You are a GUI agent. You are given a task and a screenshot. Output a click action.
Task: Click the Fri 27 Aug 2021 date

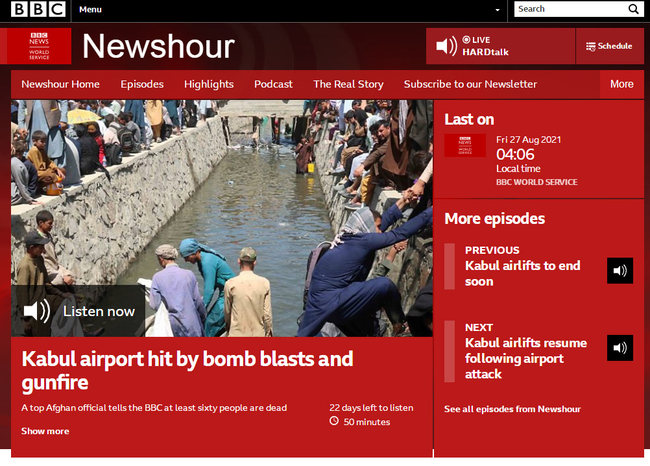click(529, 140)
